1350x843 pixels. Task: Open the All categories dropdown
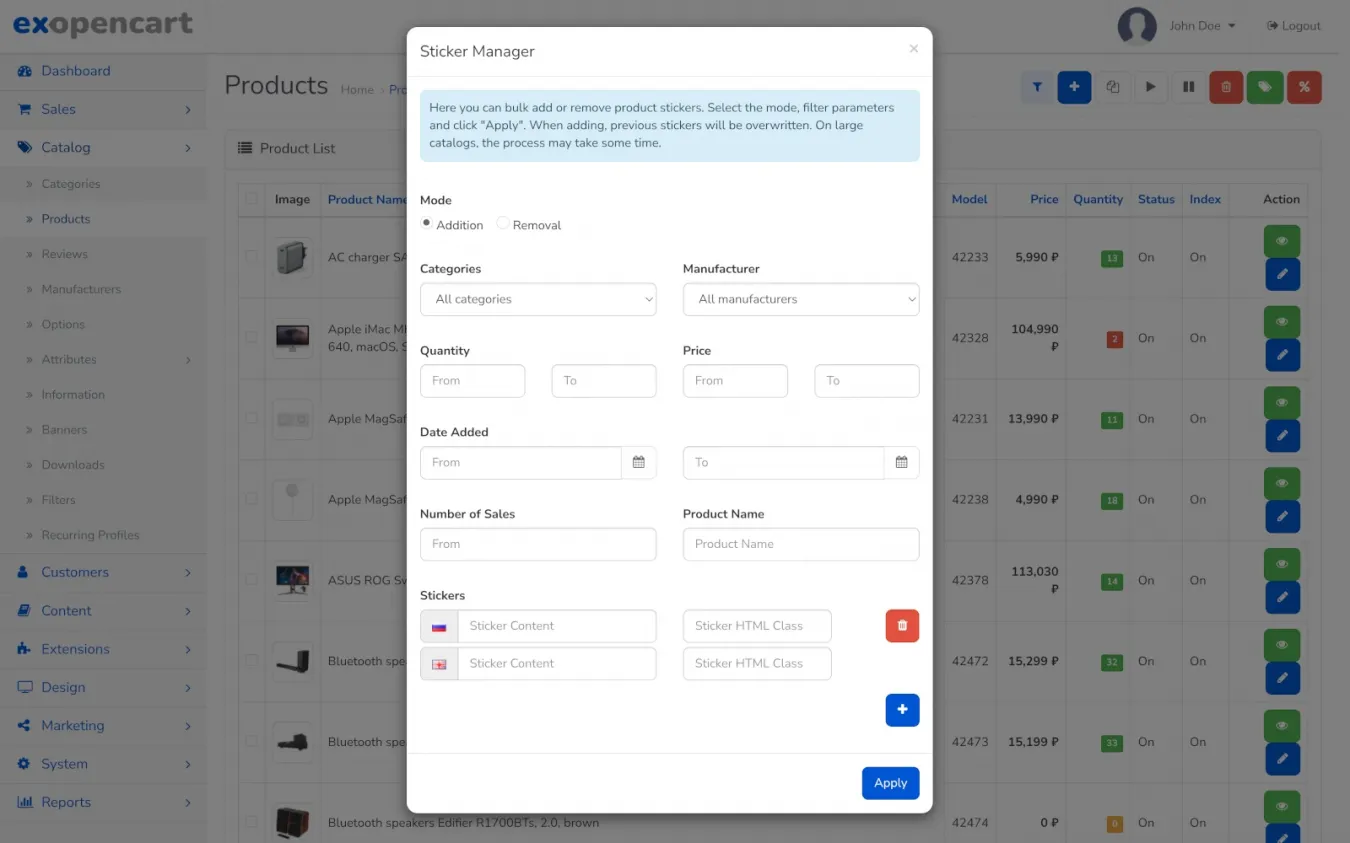click(x=538, y=299)
